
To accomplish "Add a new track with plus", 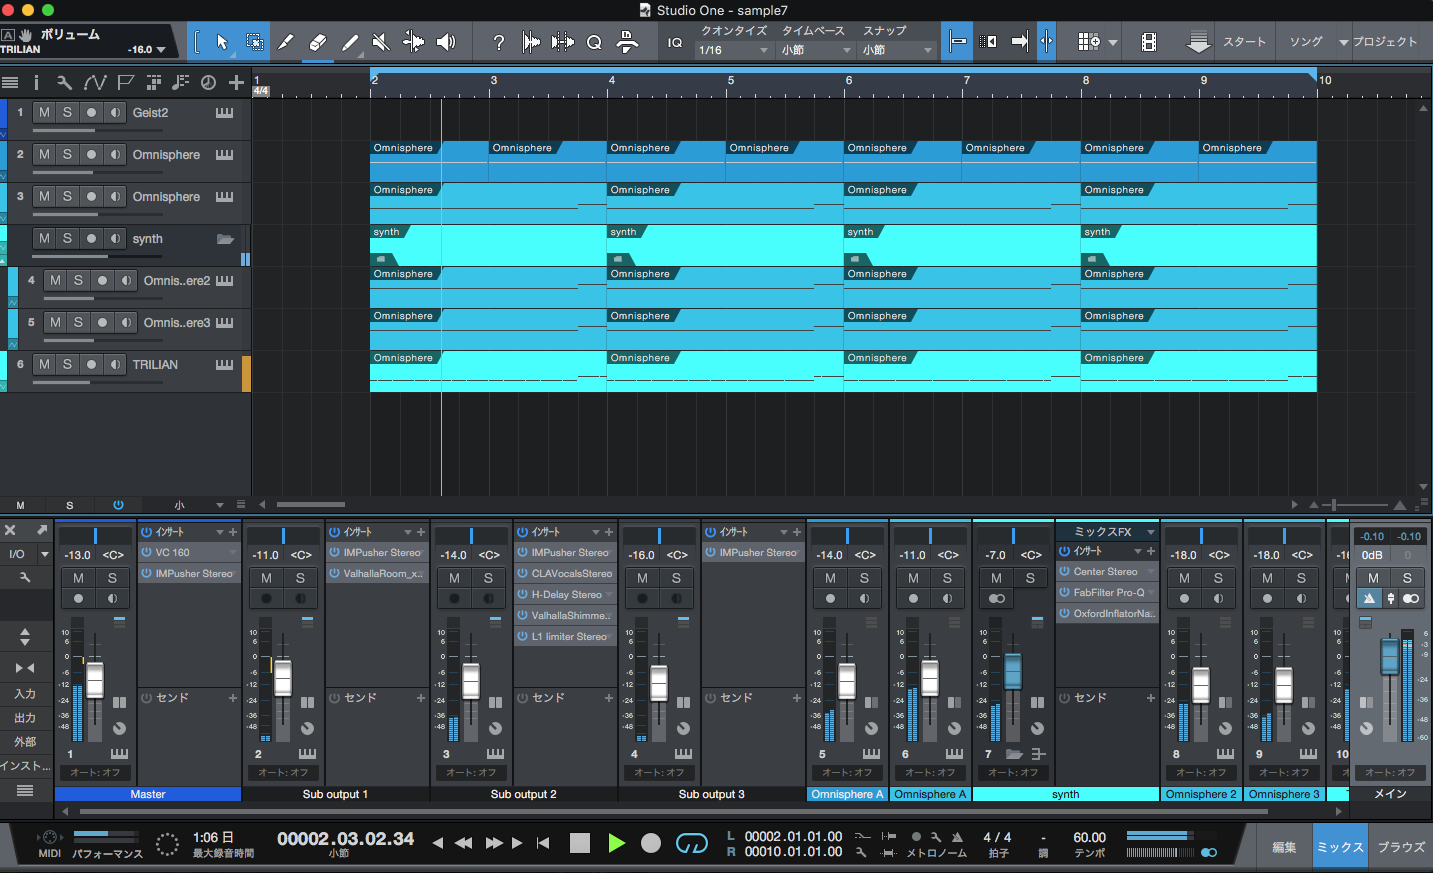I will click(236, 82).
